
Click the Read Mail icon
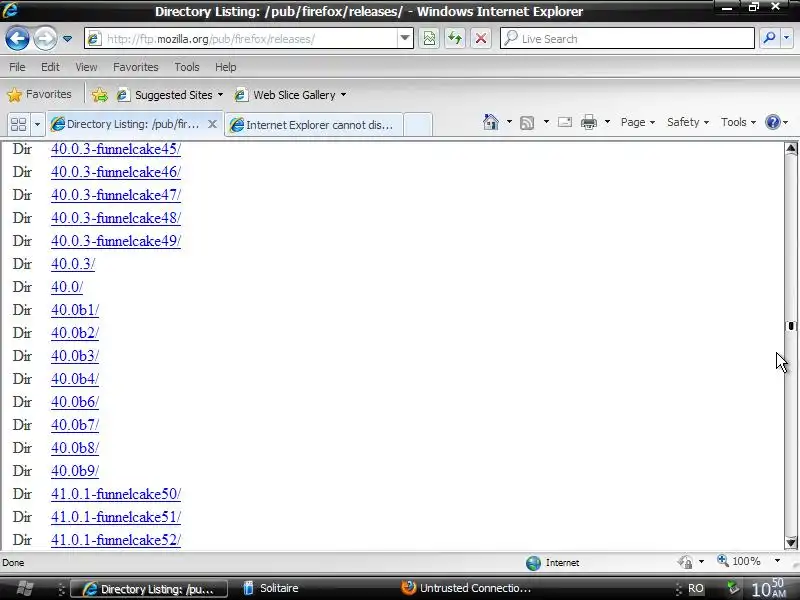point(565,122)
